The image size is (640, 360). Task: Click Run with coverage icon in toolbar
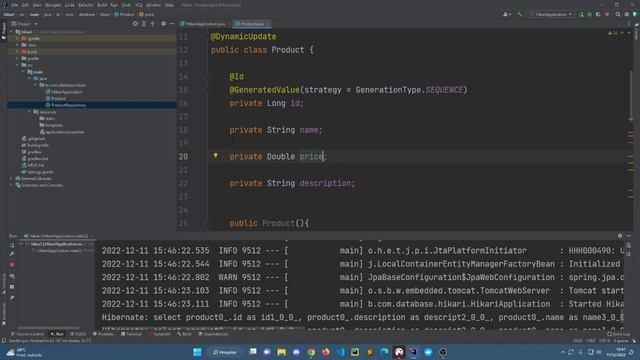pyautogui.click(x=598, y=14)
